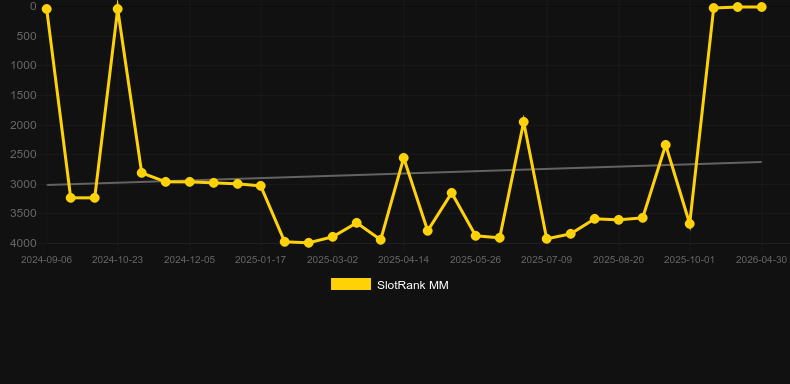Select the data point above 2024-12-05
This screenshot has height=384, width=790.
click(x=189, y=181)
